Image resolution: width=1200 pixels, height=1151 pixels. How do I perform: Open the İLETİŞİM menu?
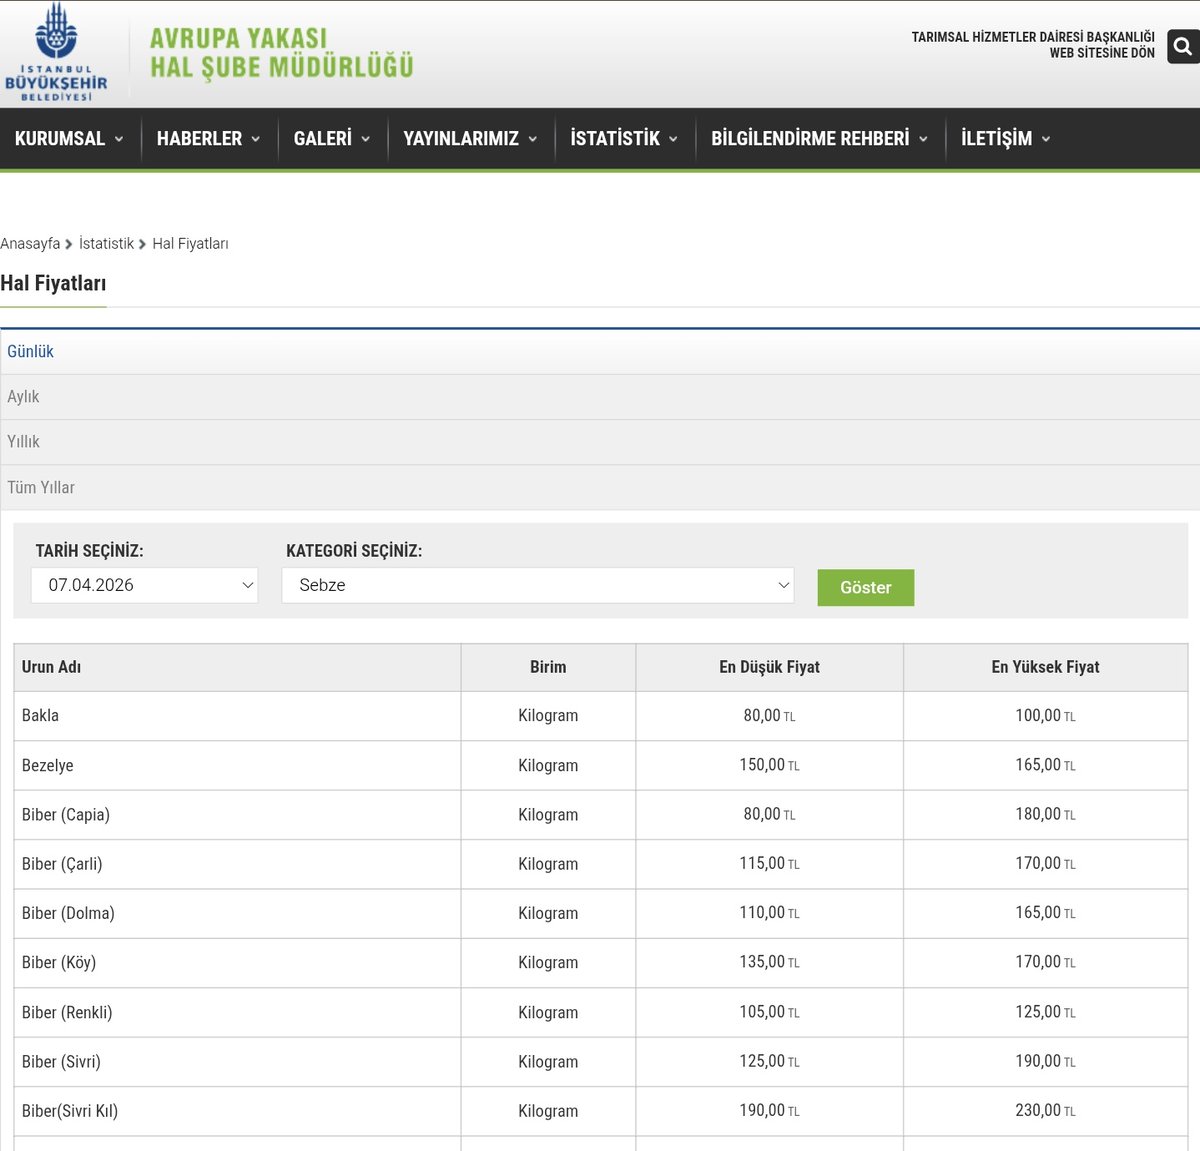point(1006,139)
